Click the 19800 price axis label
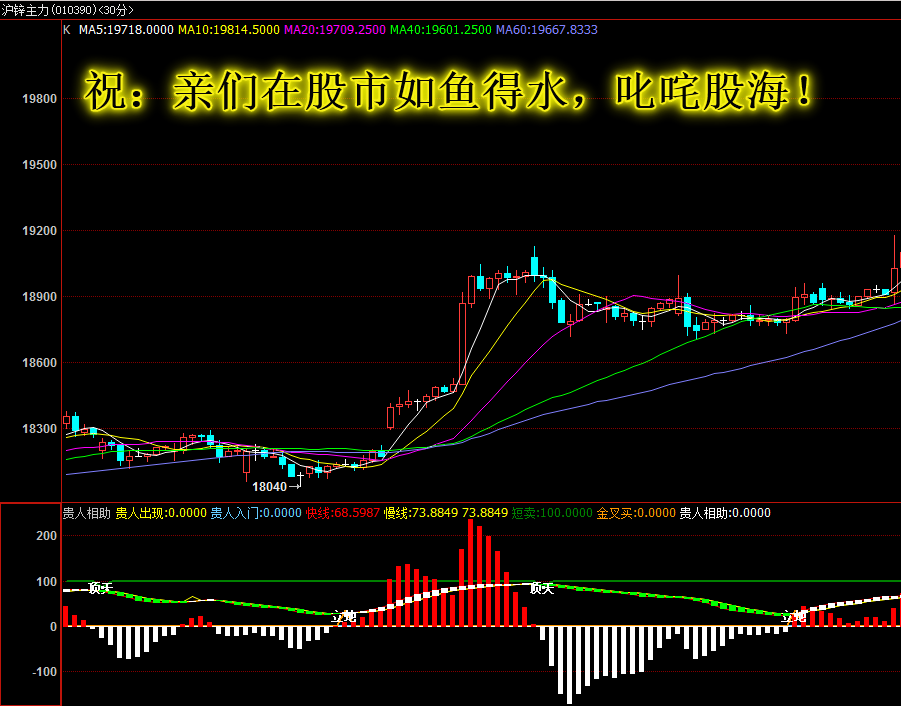901x706 pixels. [x=39, y=99]
